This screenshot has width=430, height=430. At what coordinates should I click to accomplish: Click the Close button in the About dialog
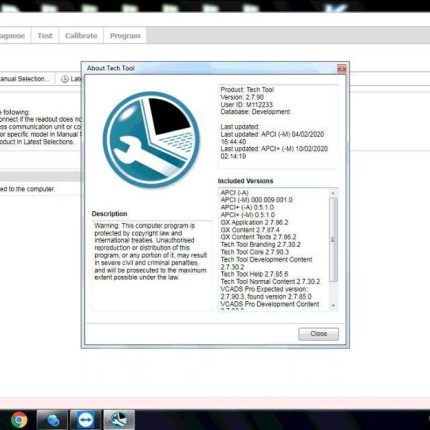click(x=318, y=334)
